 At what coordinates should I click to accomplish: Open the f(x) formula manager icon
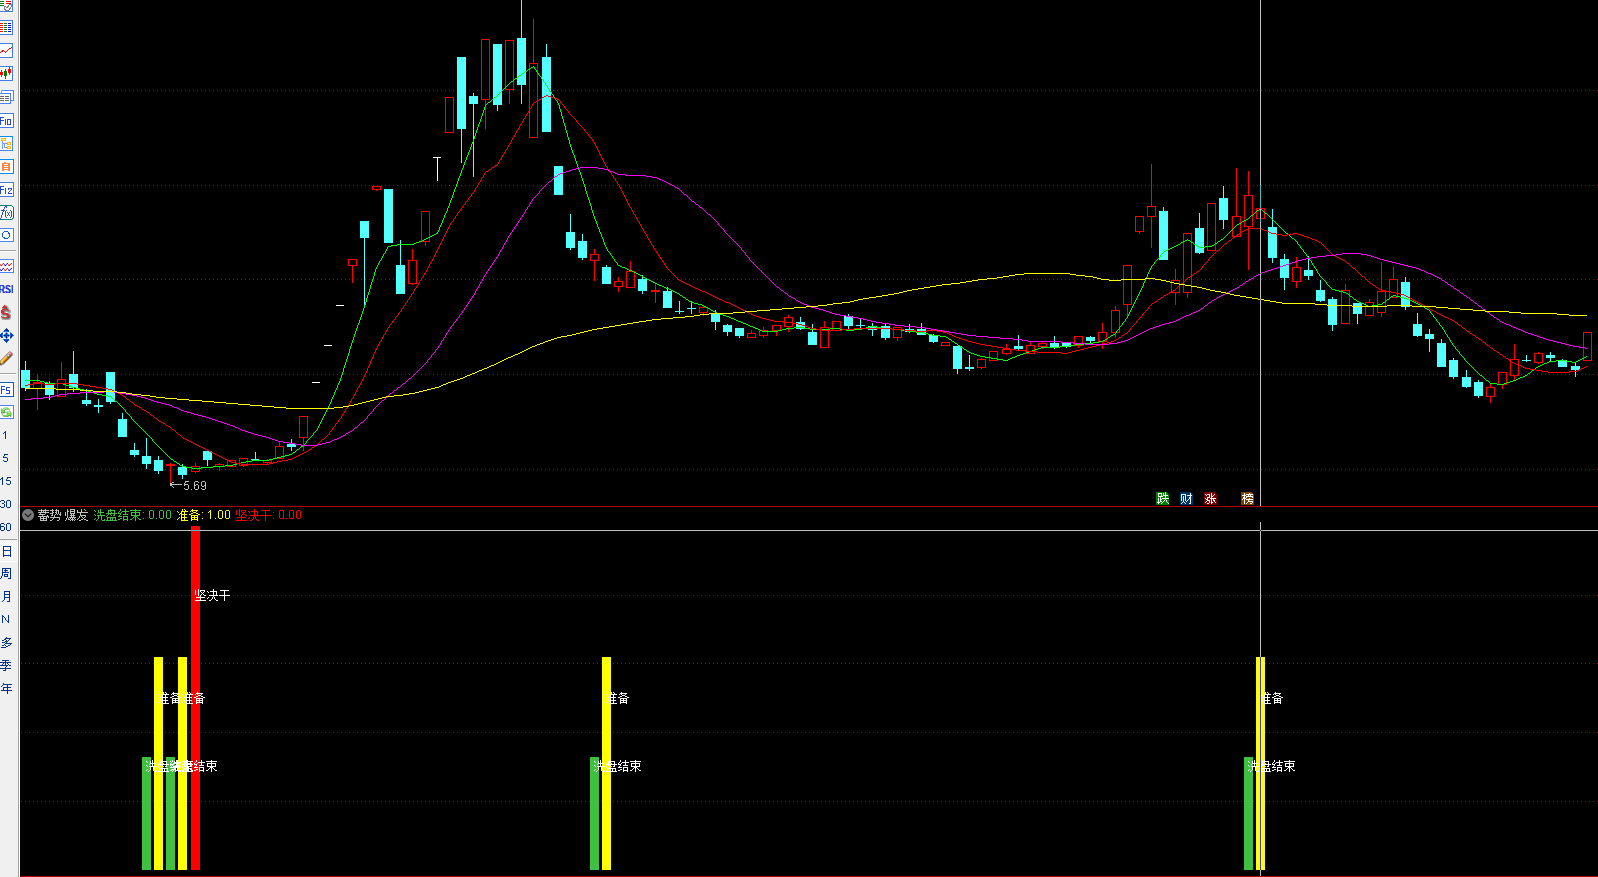click(6, 212)
